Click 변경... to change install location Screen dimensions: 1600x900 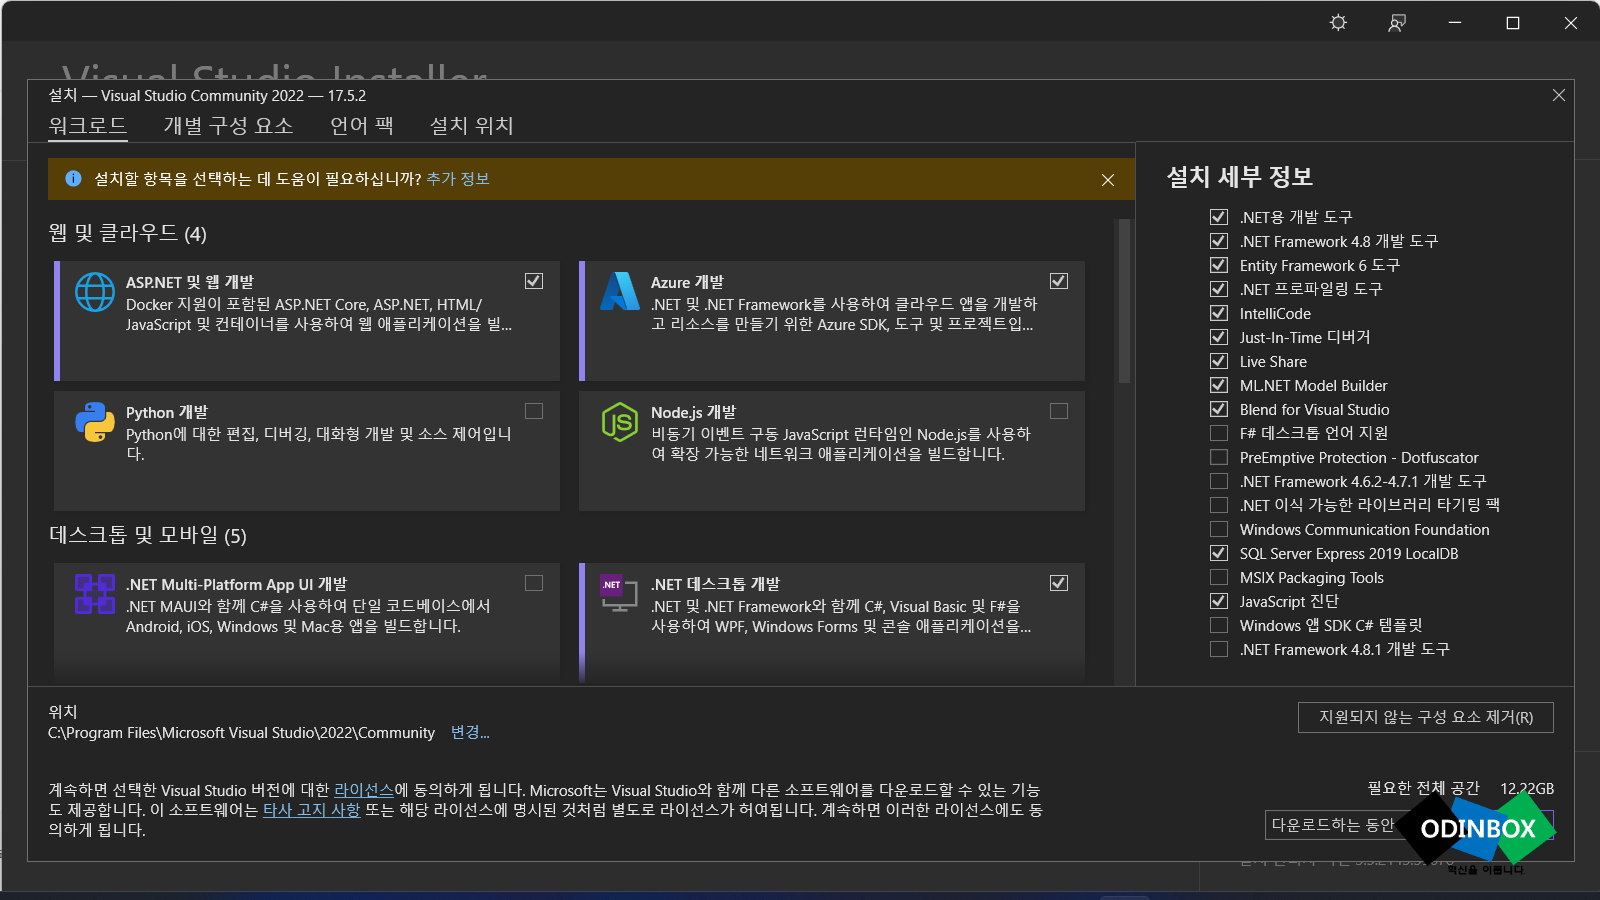coord(470,732)
